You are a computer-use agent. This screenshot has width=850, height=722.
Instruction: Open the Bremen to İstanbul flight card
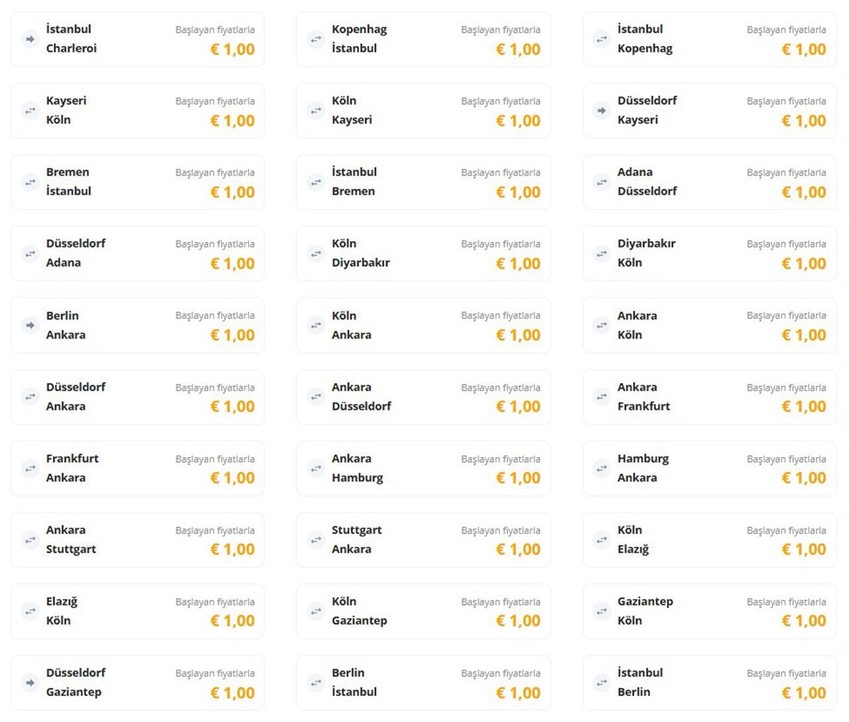138,182
